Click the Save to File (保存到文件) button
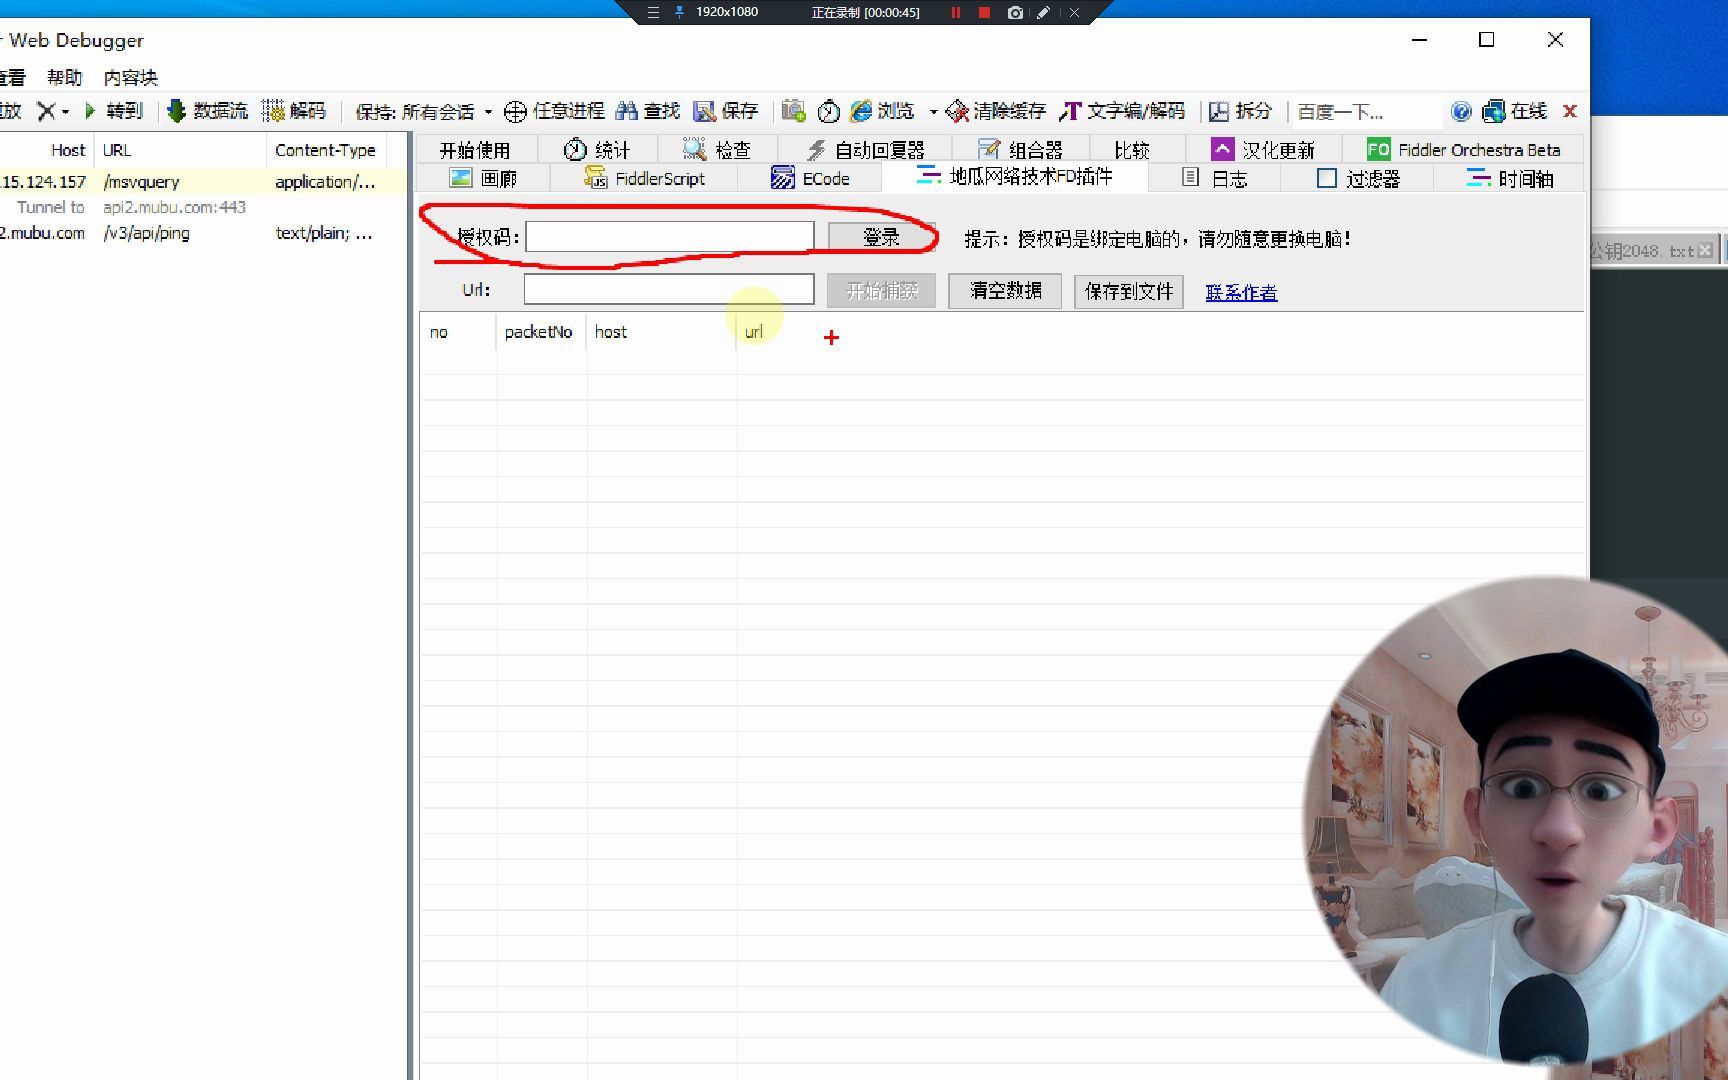This screenshot has width=1728, height=1080. pyautogui.click(x=1129, y=292)
